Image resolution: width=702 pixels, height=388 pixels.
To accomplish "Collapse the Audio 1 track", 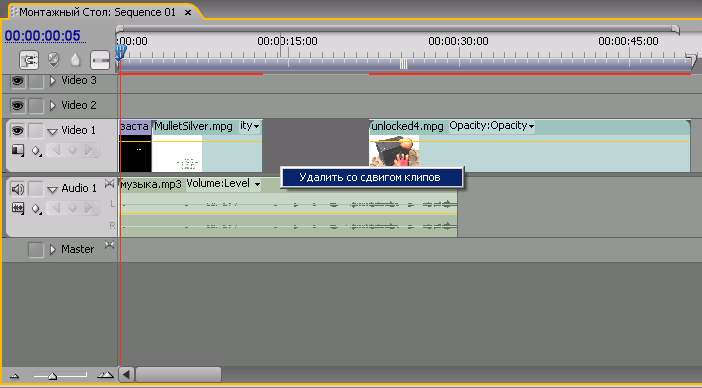I will click(x=53, y=189).
